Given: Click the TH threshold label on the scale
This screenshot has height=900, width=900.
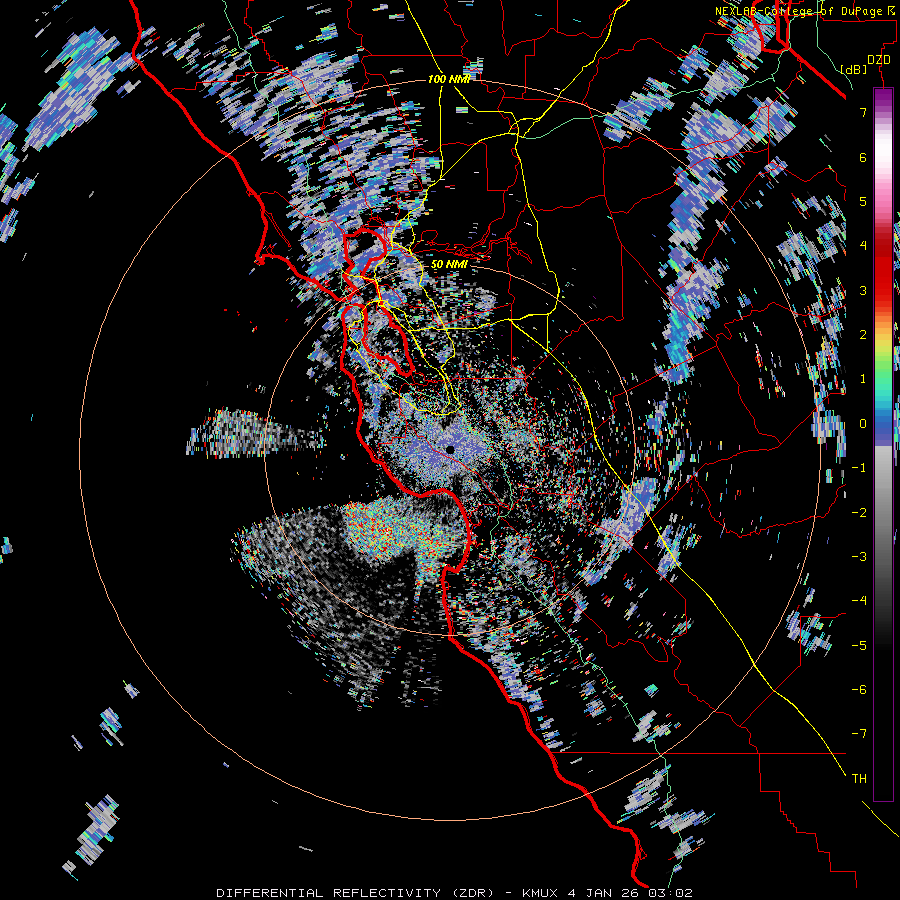Looking at the screenshot, I should 859,779.
